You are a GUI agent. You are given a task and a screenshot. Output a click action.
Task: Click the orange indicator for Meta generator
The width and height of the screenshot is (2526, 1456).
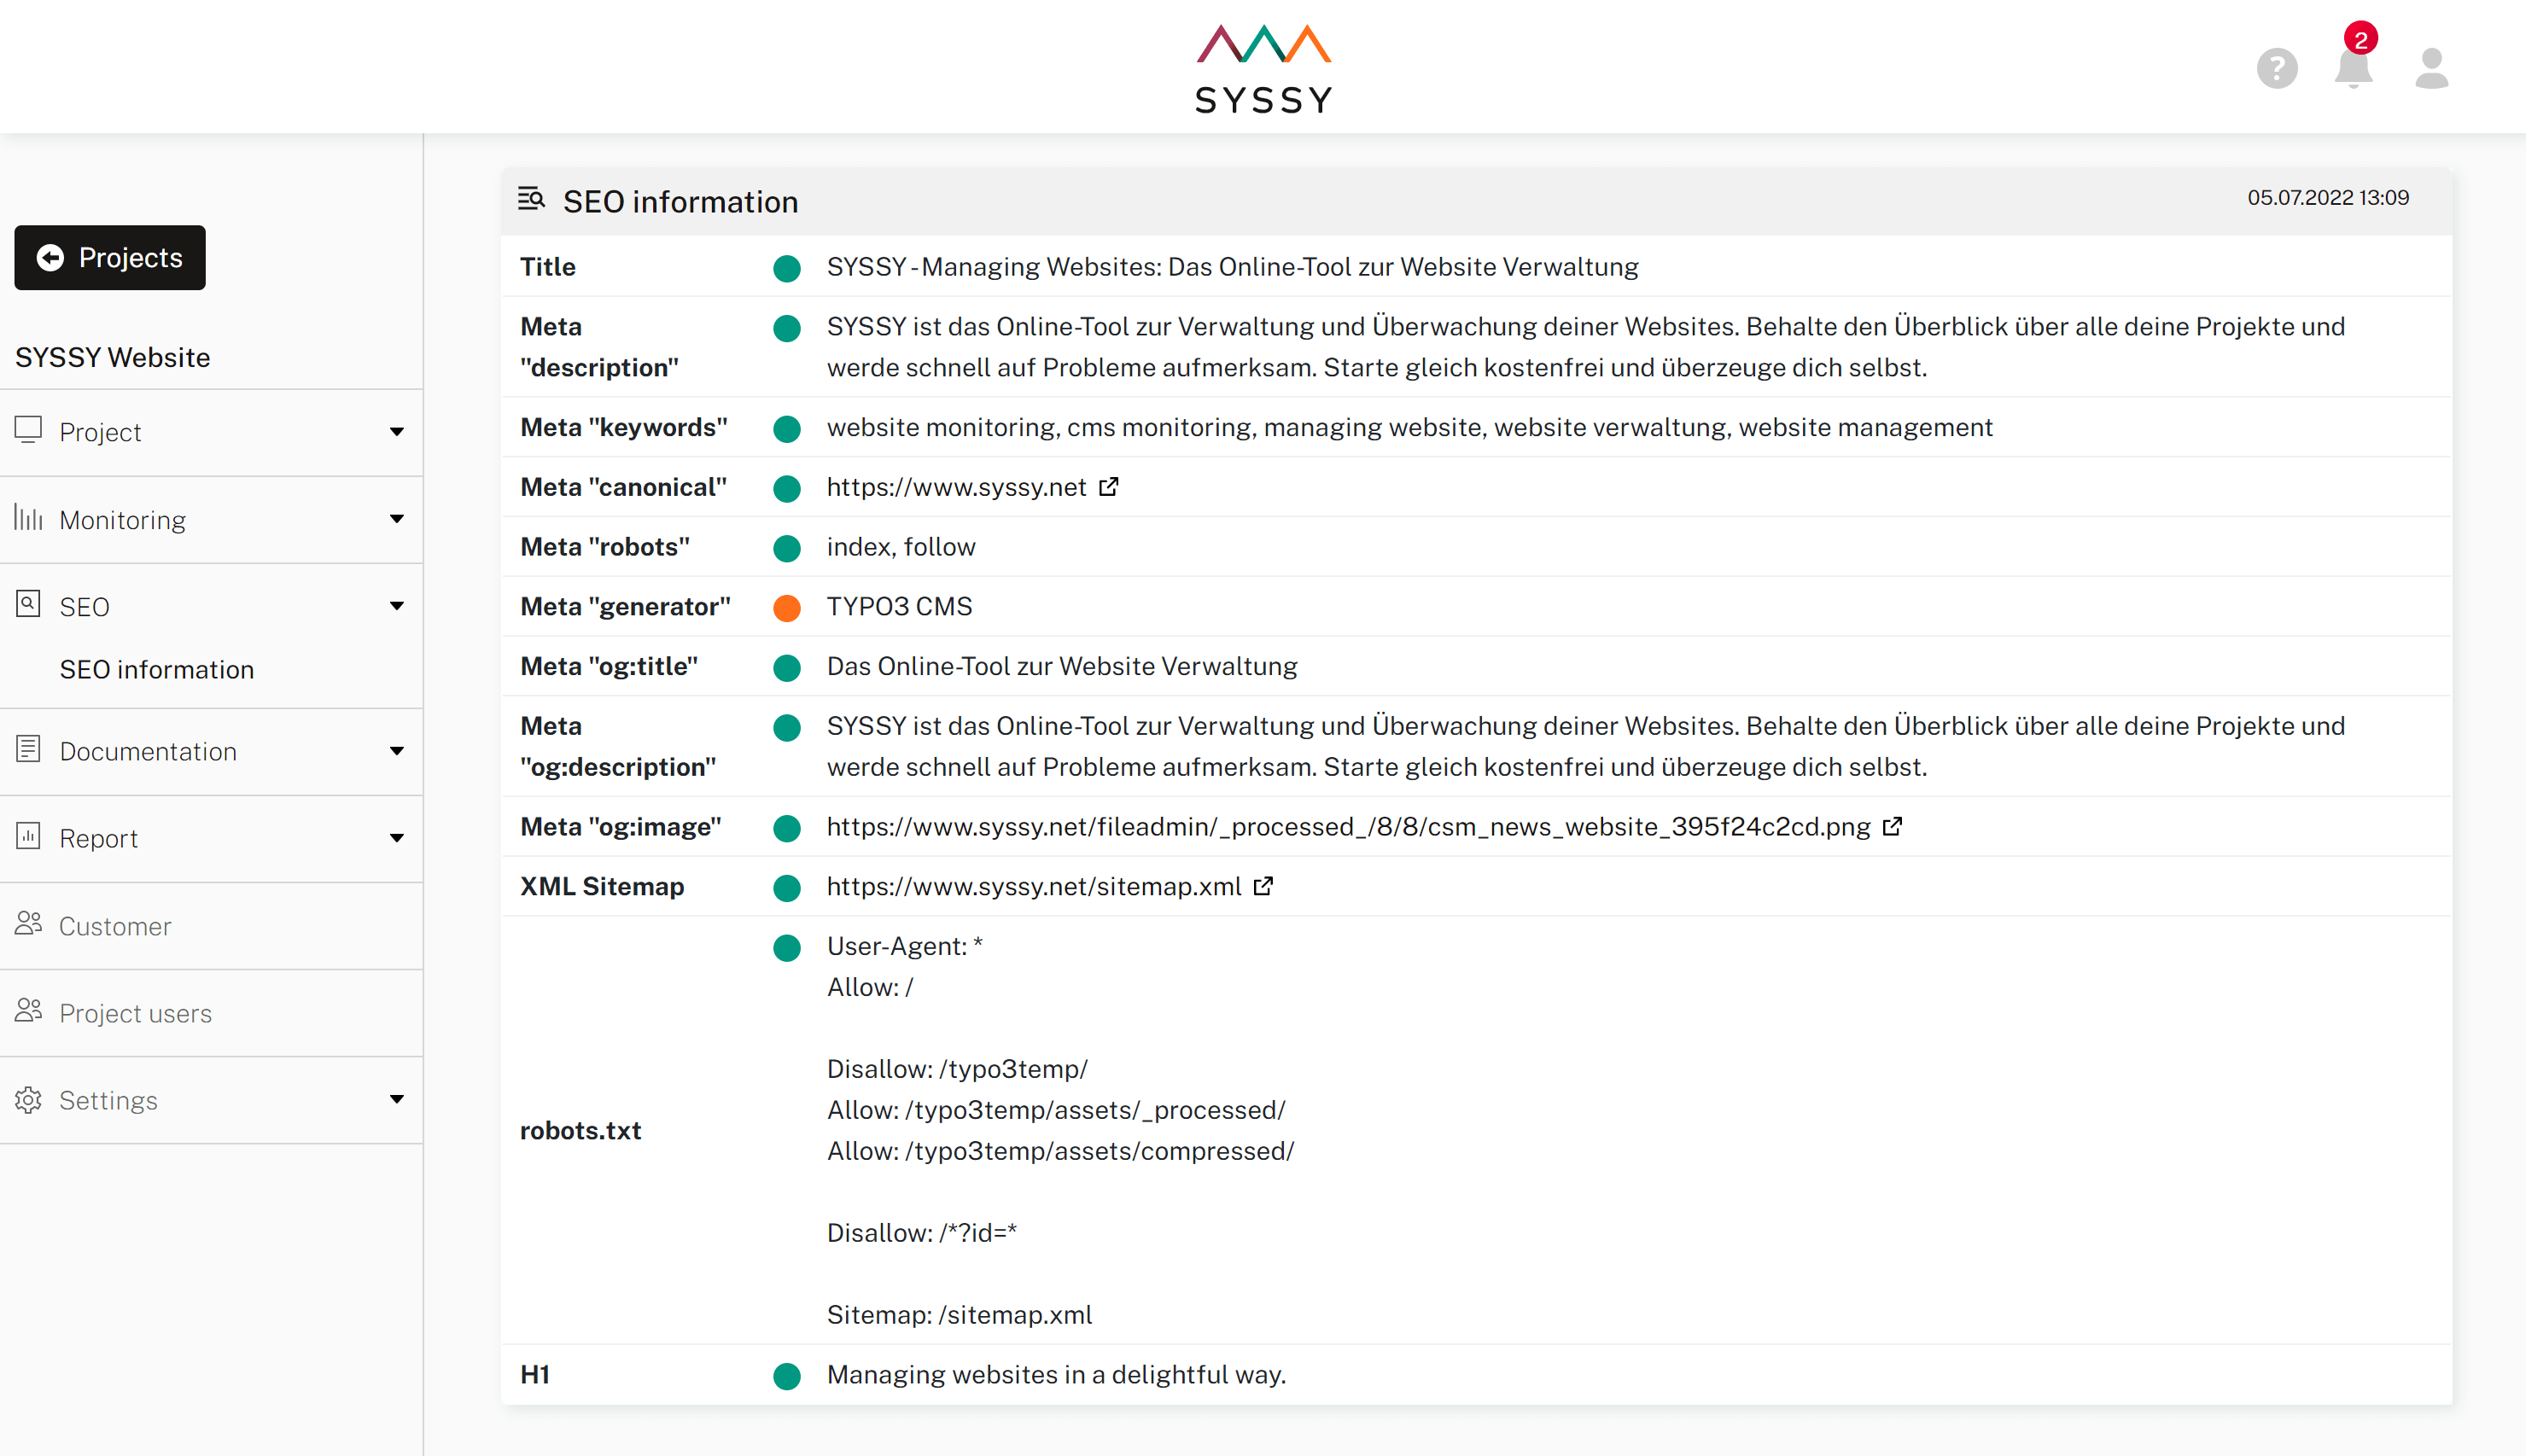(x=787, y=607)
